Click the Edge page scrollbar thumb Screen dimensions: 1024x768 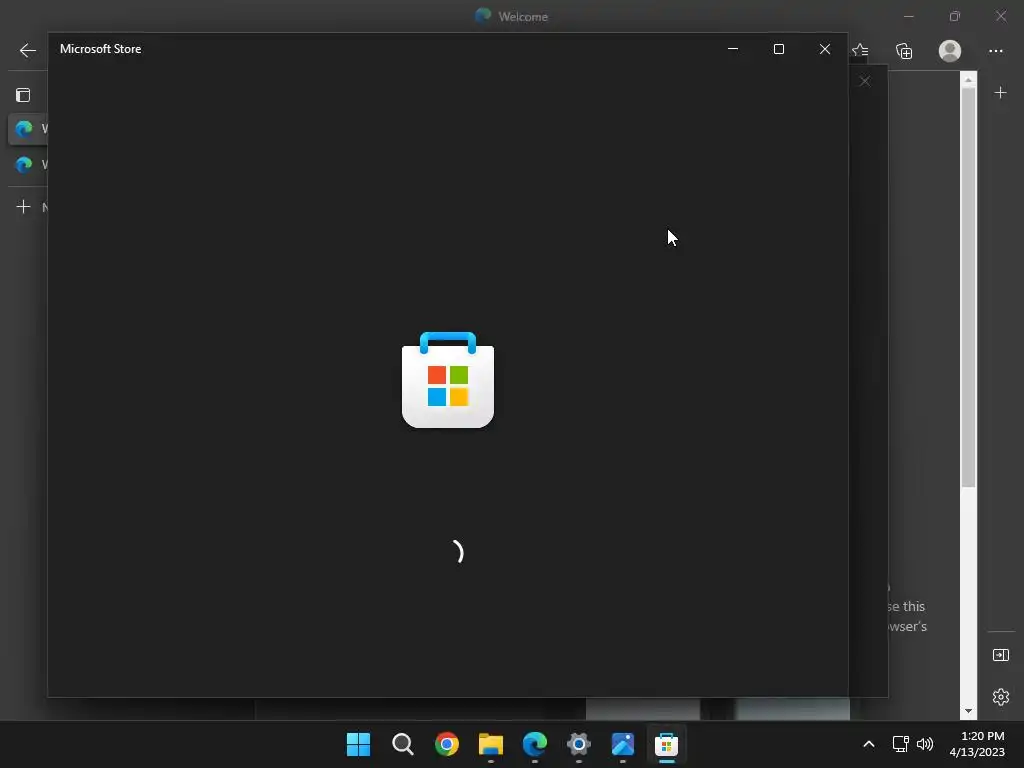pos(968,287)
